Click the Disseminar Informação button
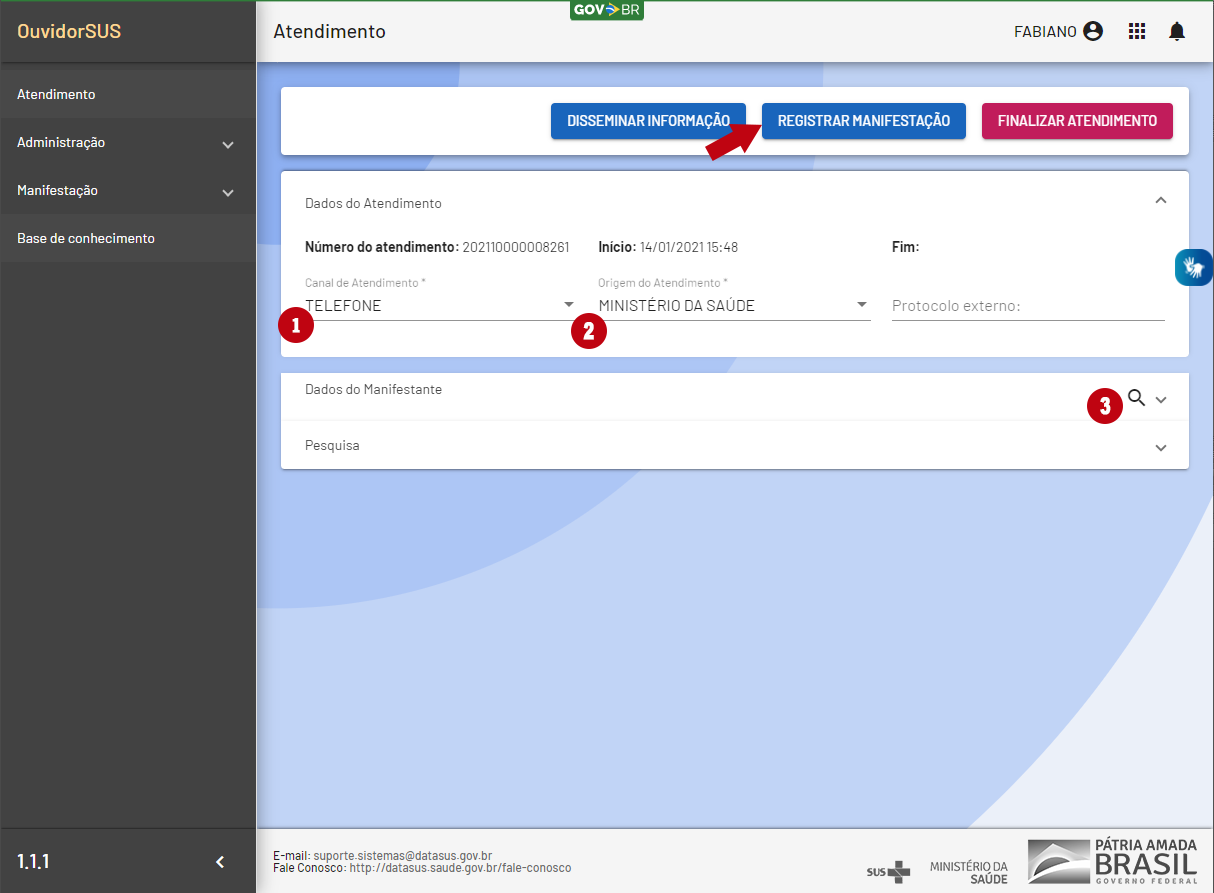Image resolution: width=1214 pixels, height=893 pixels. tap(648, 121)
